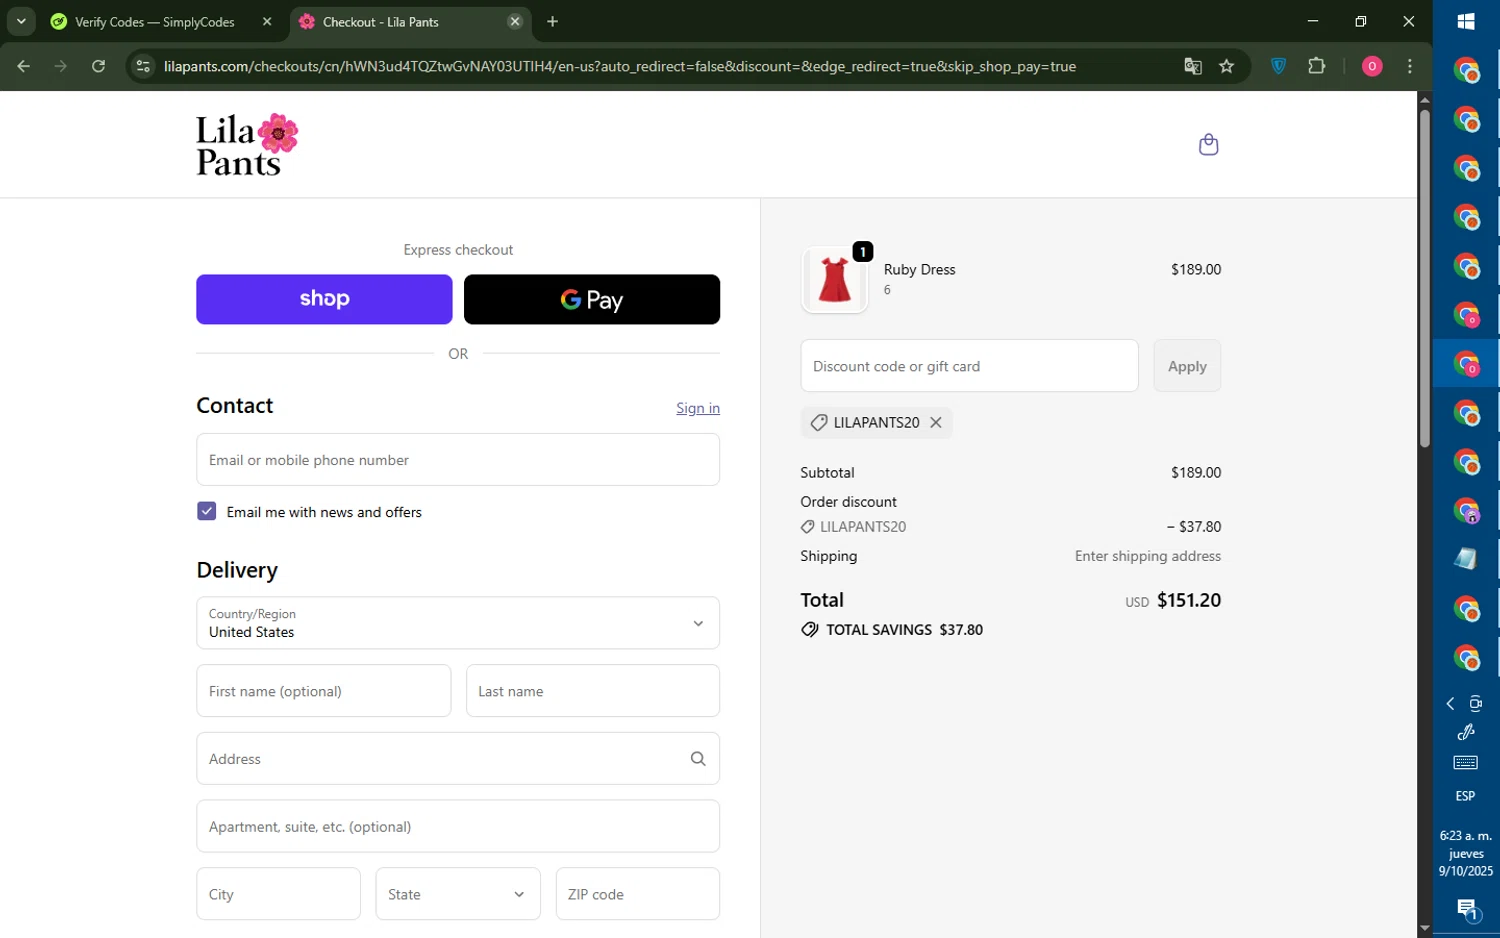Open the State dropdown
The height and width of the screenshot is (938, 1500).
[x=458, y=894]
